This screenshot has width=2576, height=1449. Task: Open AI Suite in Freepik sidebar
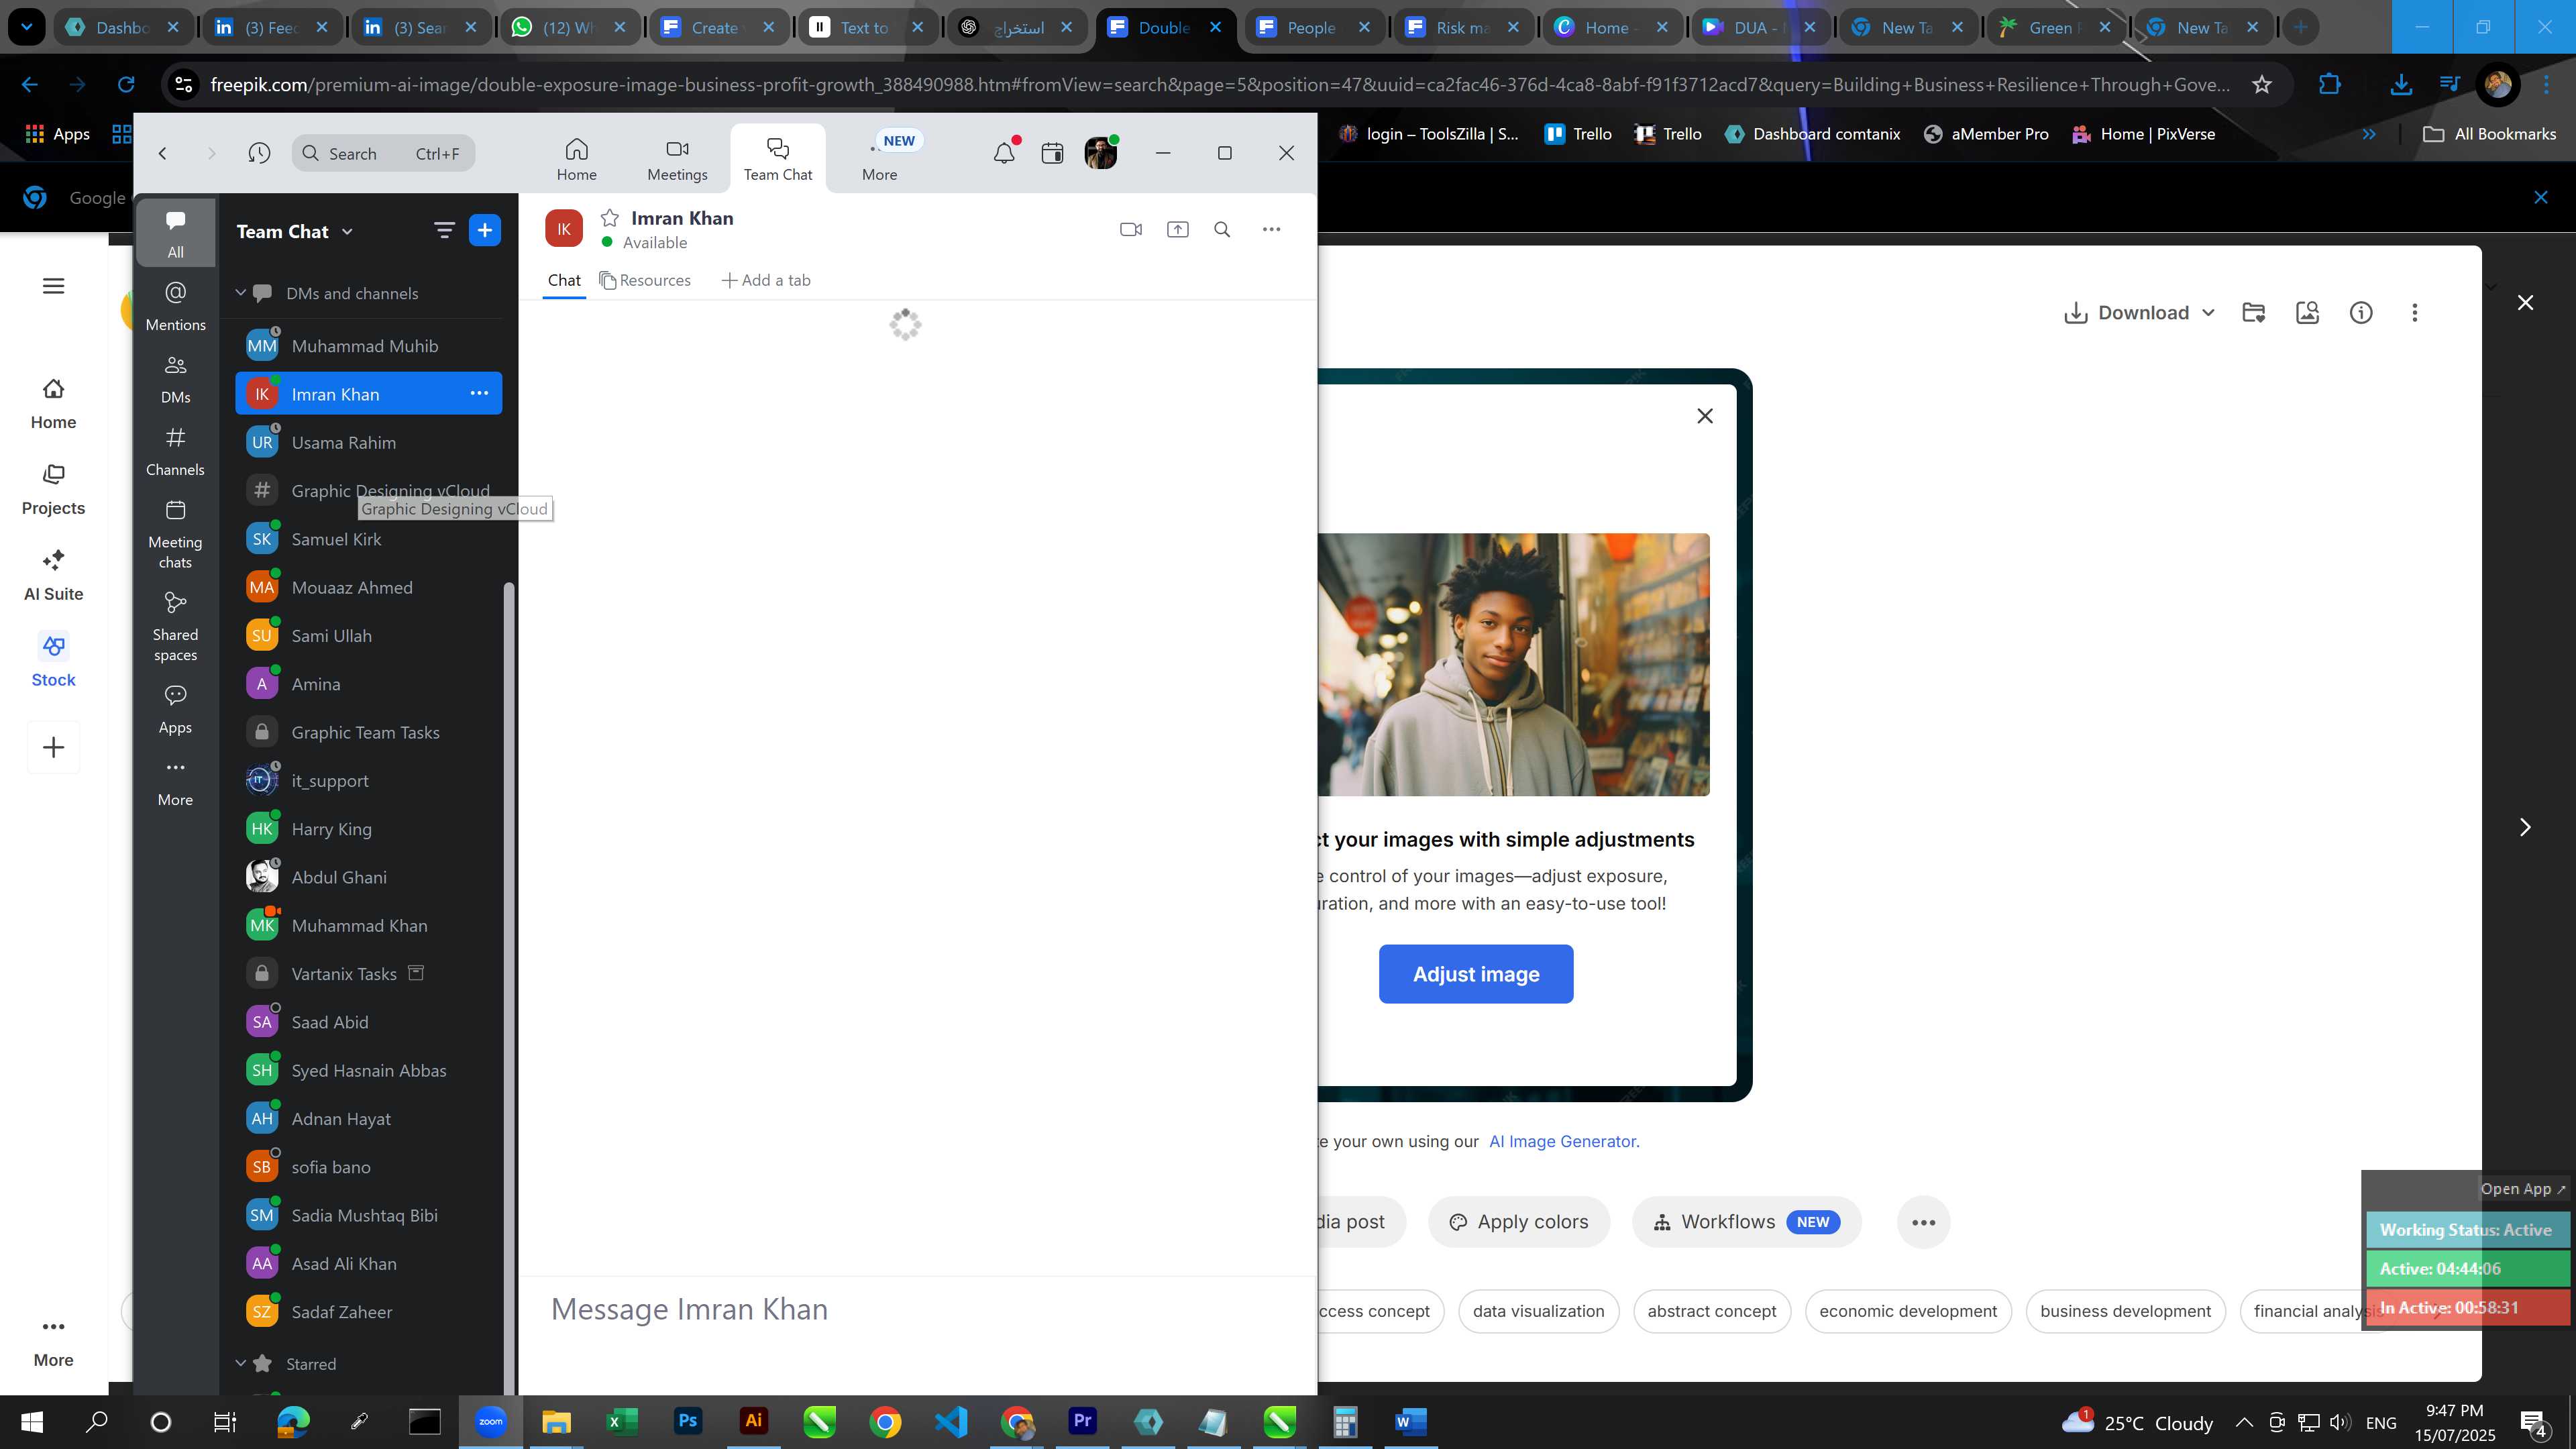[54, 575]
